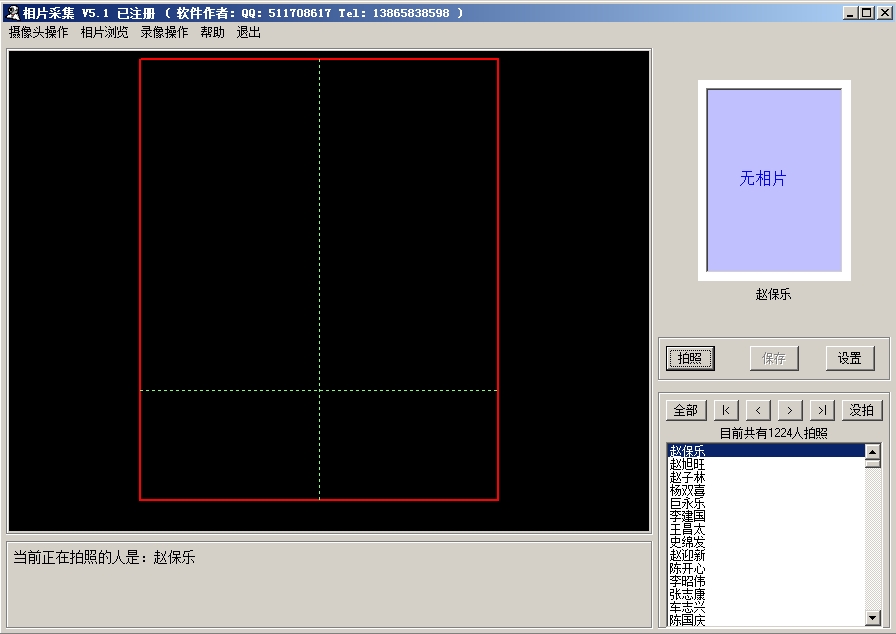
Task: Jump to the first person (|< icon)
Action: tap(726, 410)
